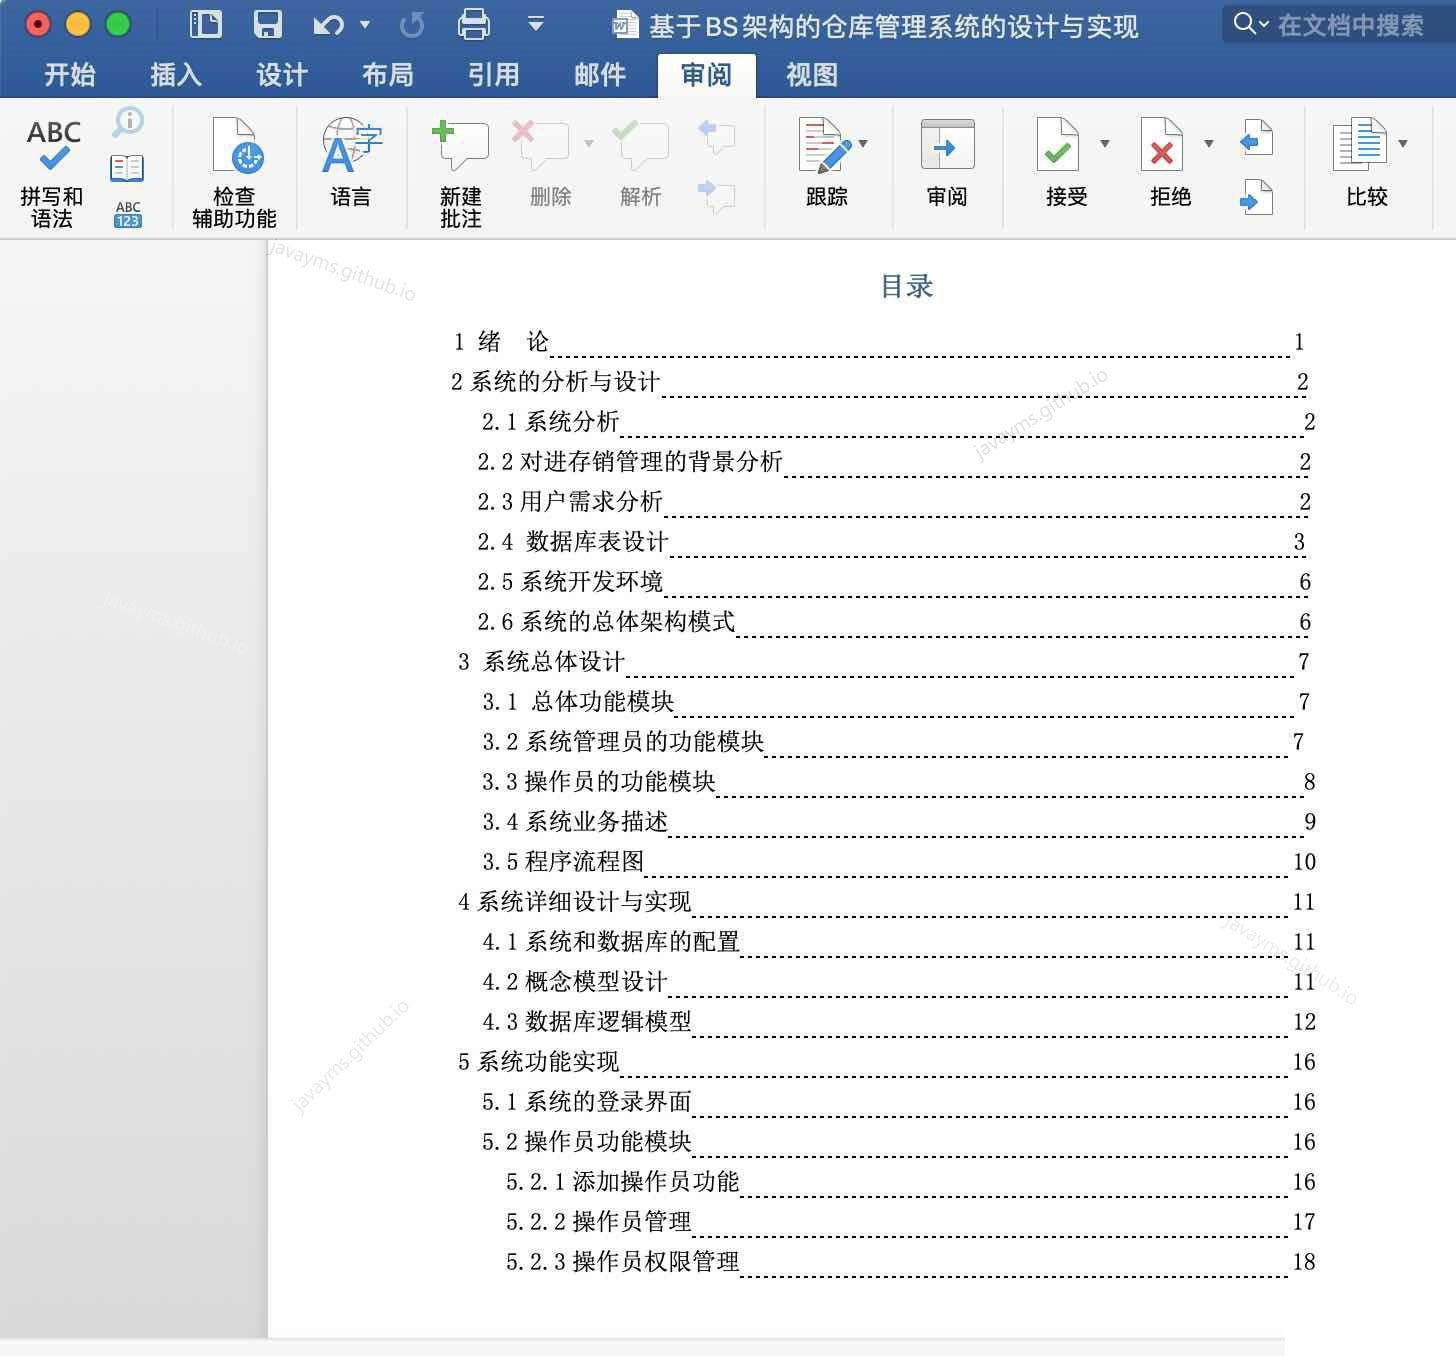Switch to the 插入 tab
Viewport: 1456px width, 1356px height.
176,74
